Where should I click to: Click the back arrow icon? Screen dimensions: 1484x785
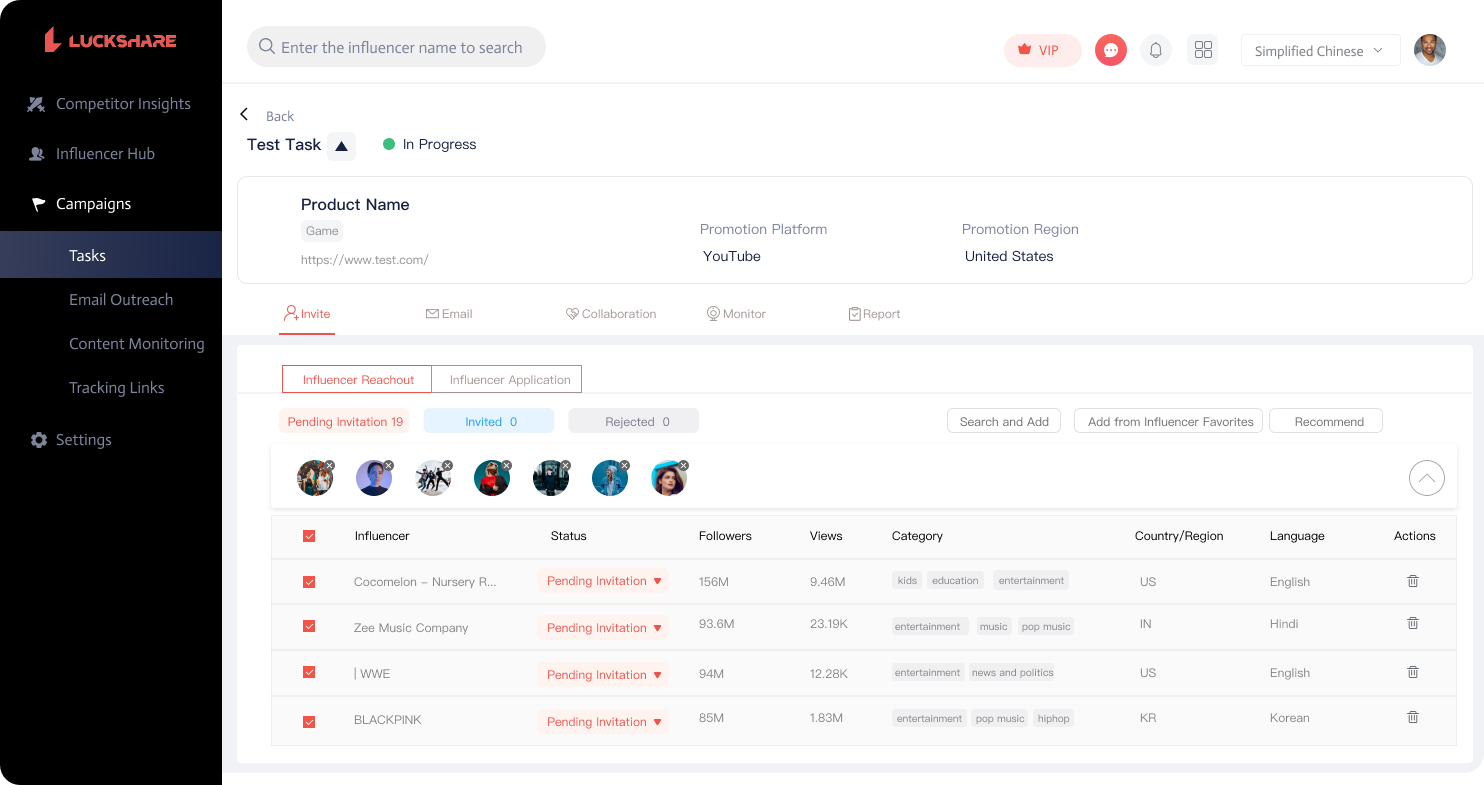[x=244, y=115]
